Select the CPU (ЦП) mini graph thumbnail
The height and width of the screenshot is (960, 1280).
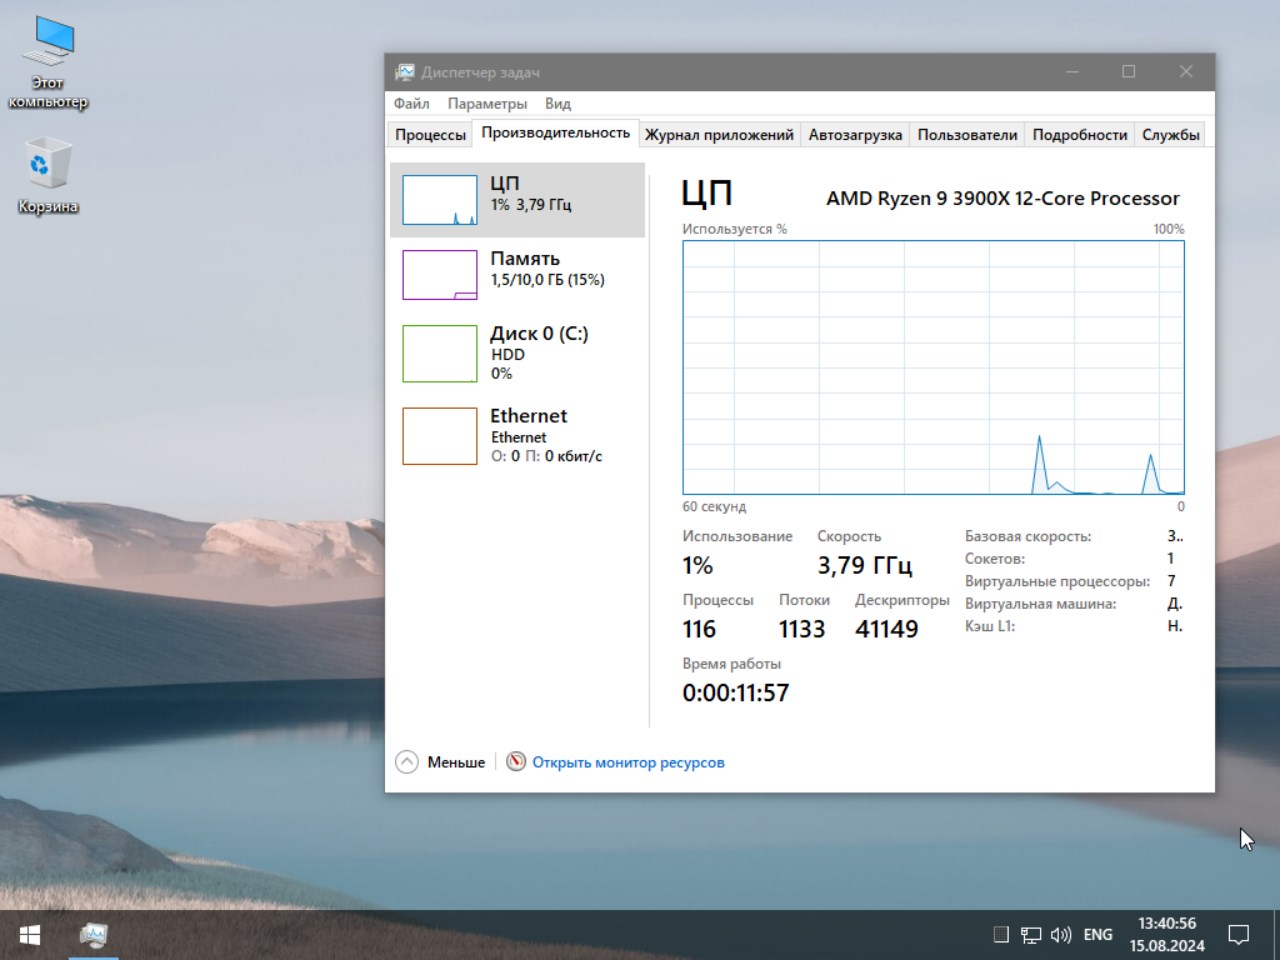tap(439, 200)
